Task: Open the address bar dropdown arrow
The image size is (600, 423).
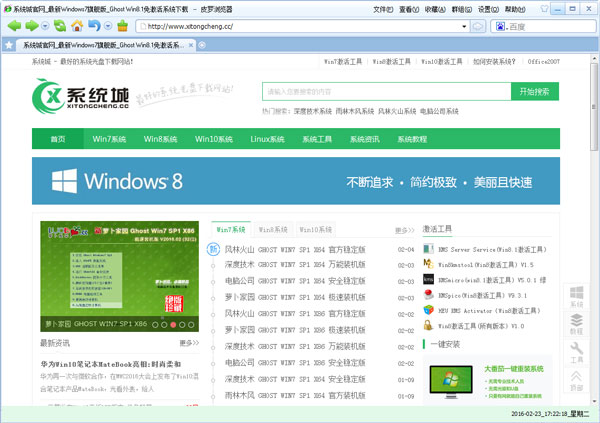Action: point(464,26)
